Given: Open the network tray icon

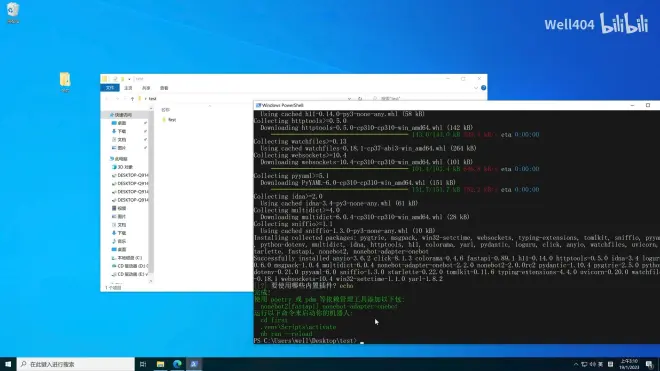Looking at the screenshot, I should click(584, 364).
